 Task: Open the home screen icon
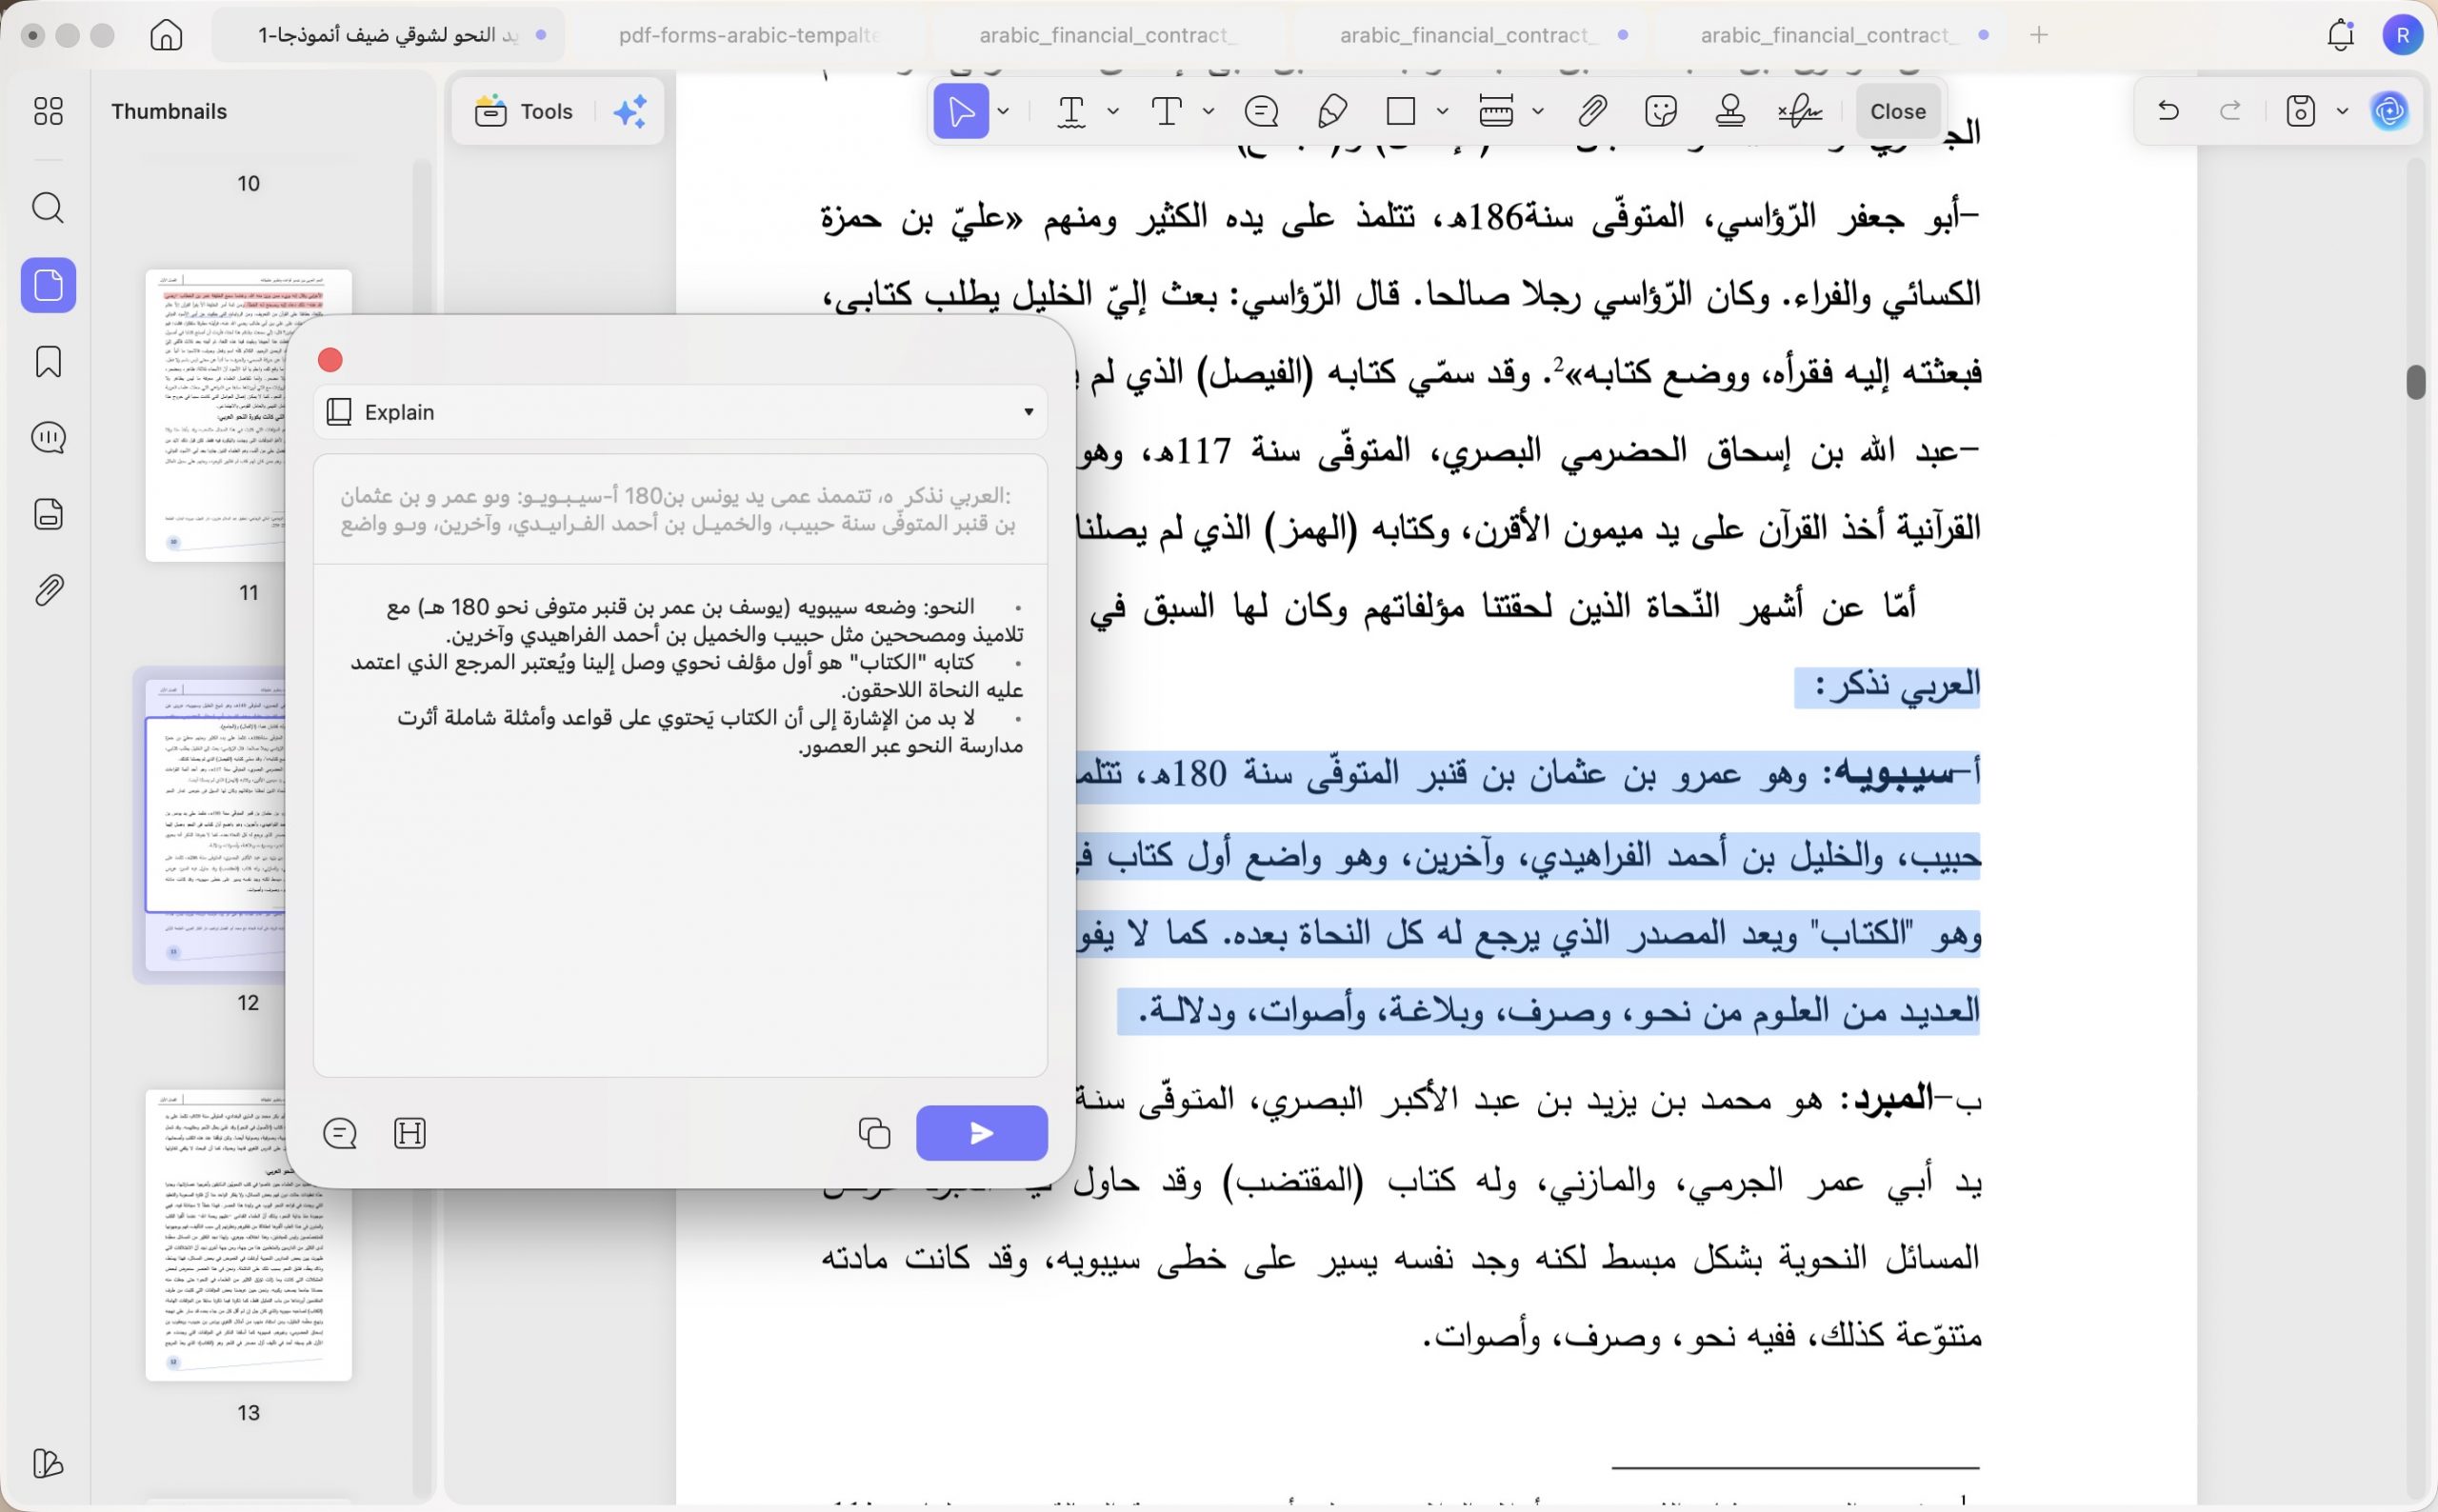click(166, 35)
